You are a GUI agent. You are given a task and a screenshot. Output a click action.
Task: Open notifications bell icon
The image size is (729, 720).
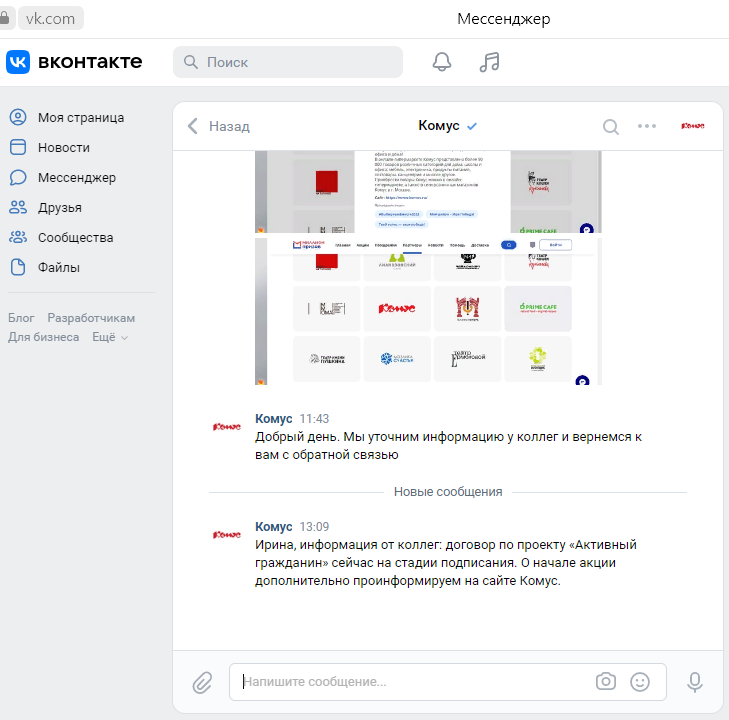[x=442, y=62]
